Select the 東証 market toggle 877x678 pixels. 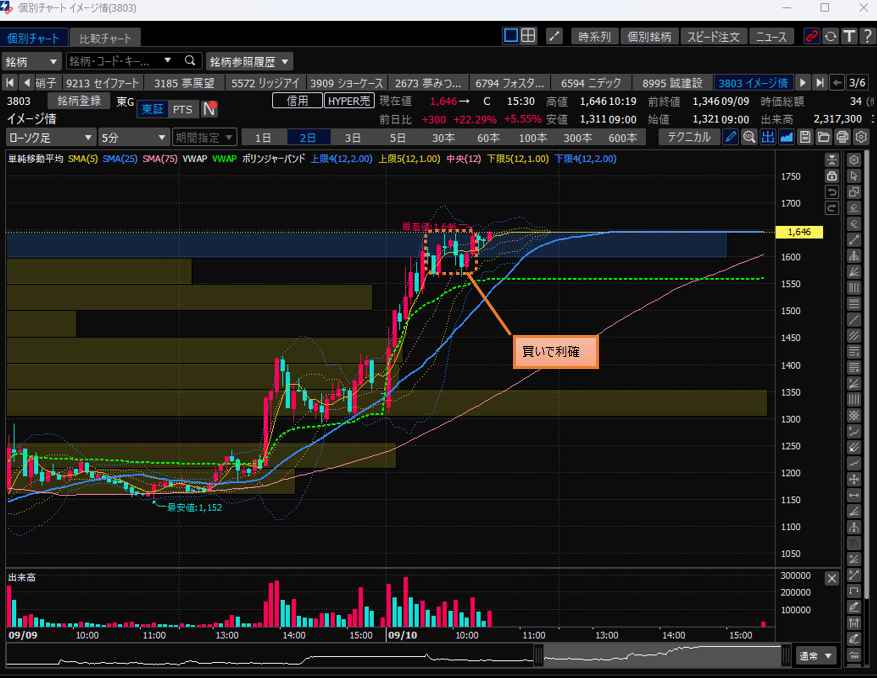[152, 109]
